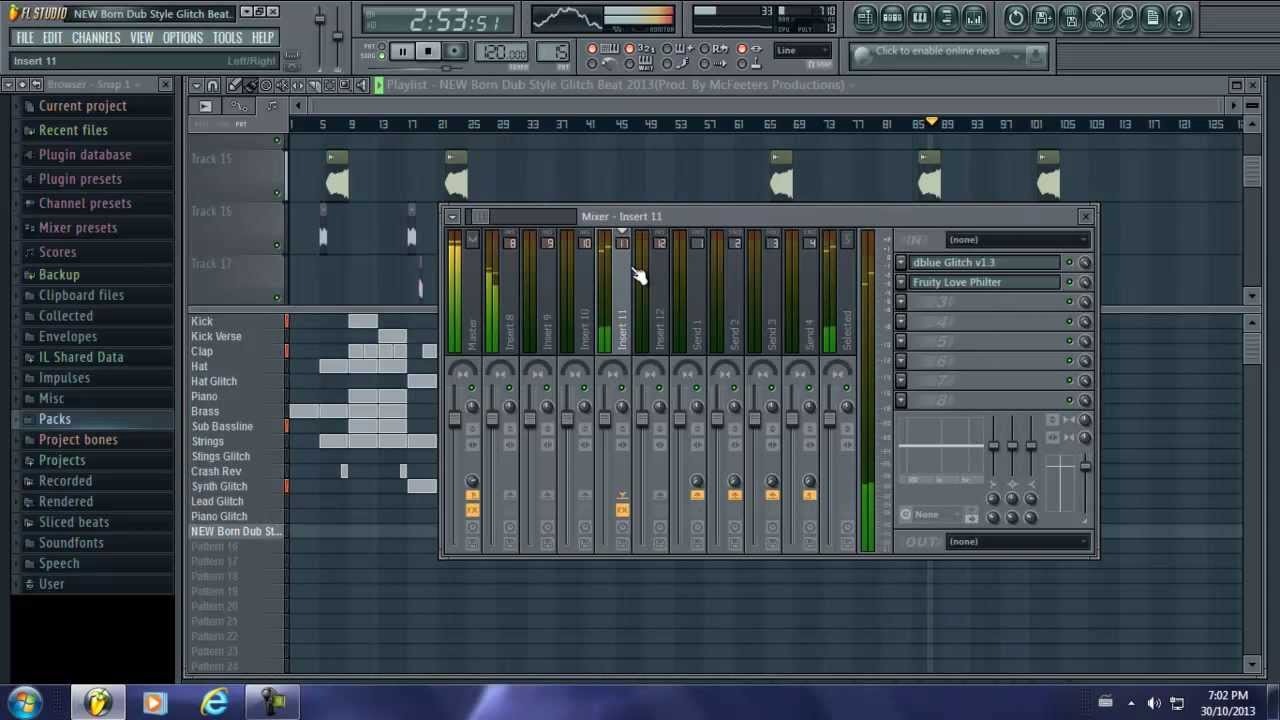Open the project info toolbar icon

[1152, 17]
